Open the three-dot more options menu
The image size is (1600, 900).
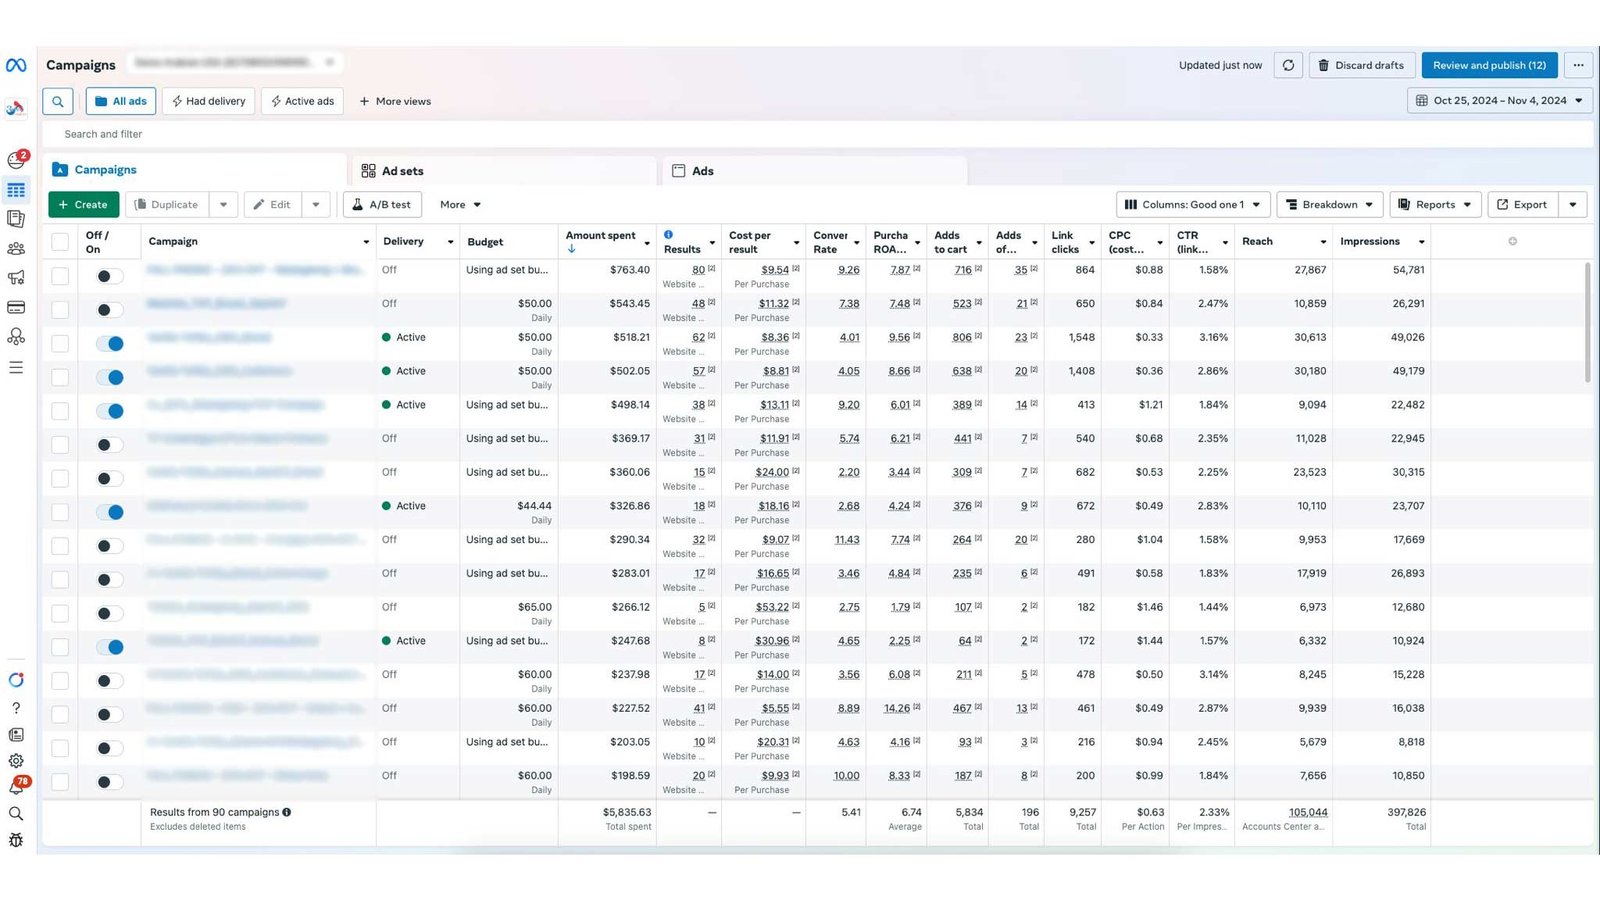(1578, 65)
